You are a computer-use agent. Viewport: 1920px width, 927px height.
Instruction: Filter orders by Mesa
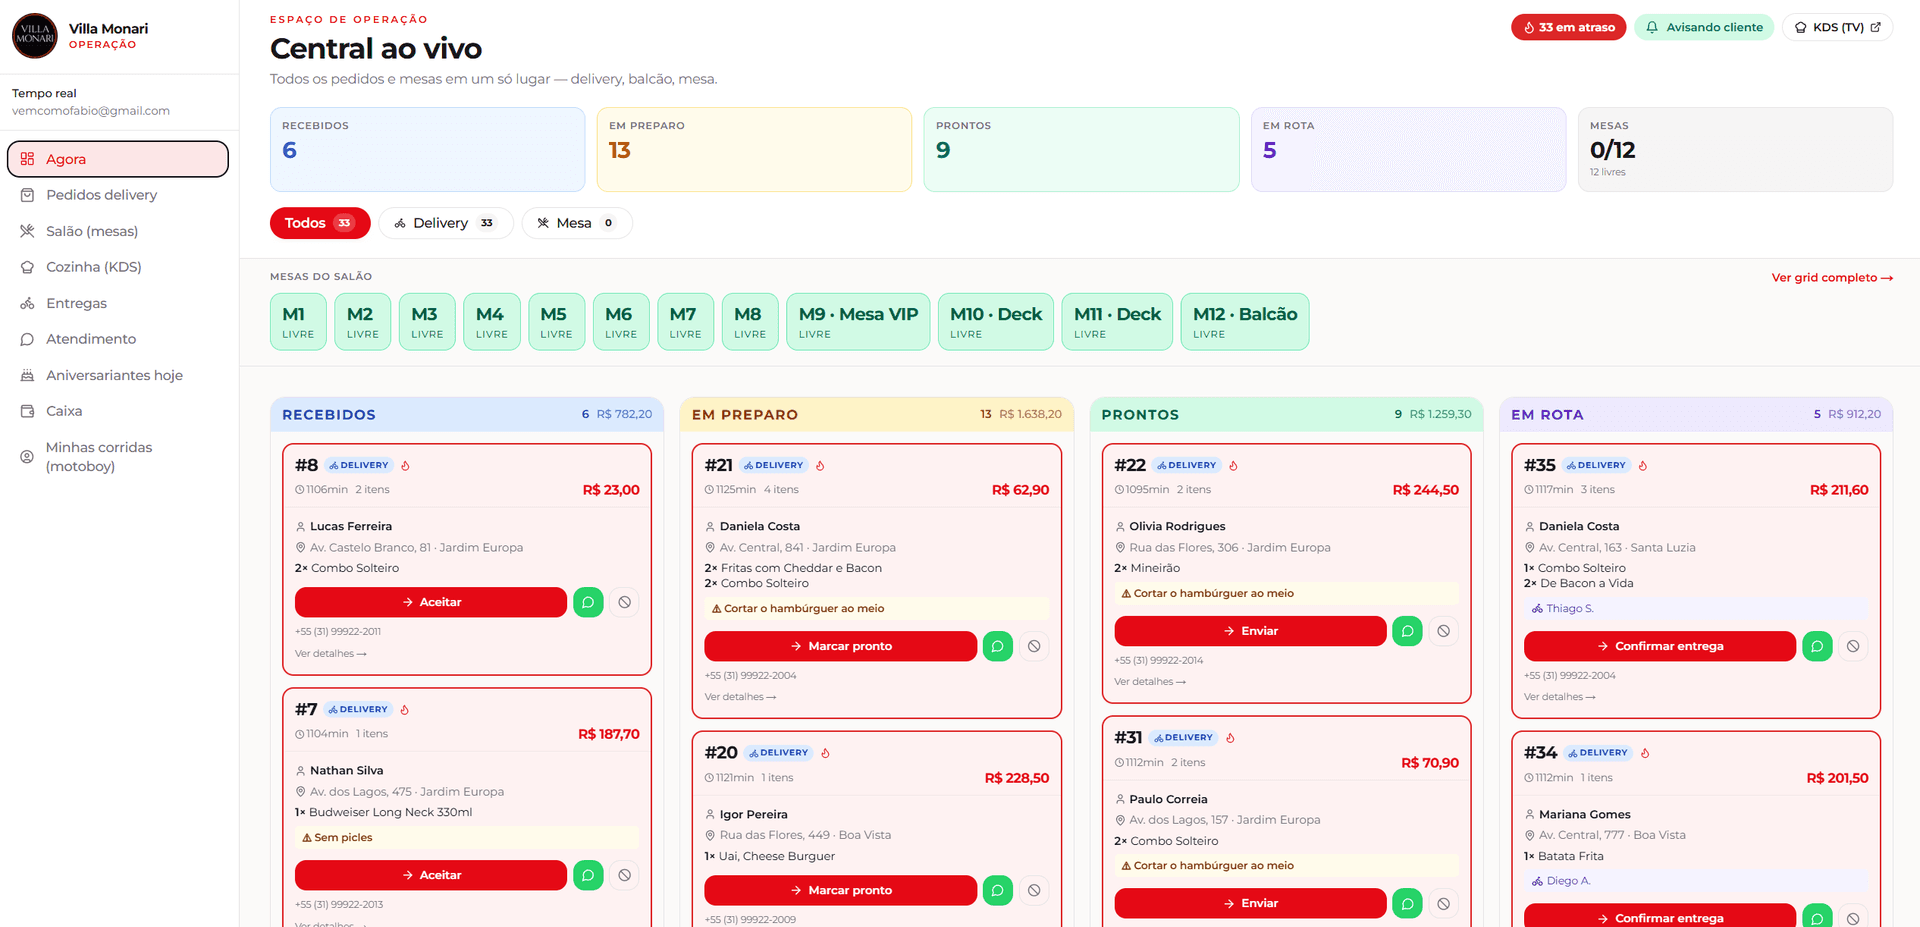click(577, 223)
